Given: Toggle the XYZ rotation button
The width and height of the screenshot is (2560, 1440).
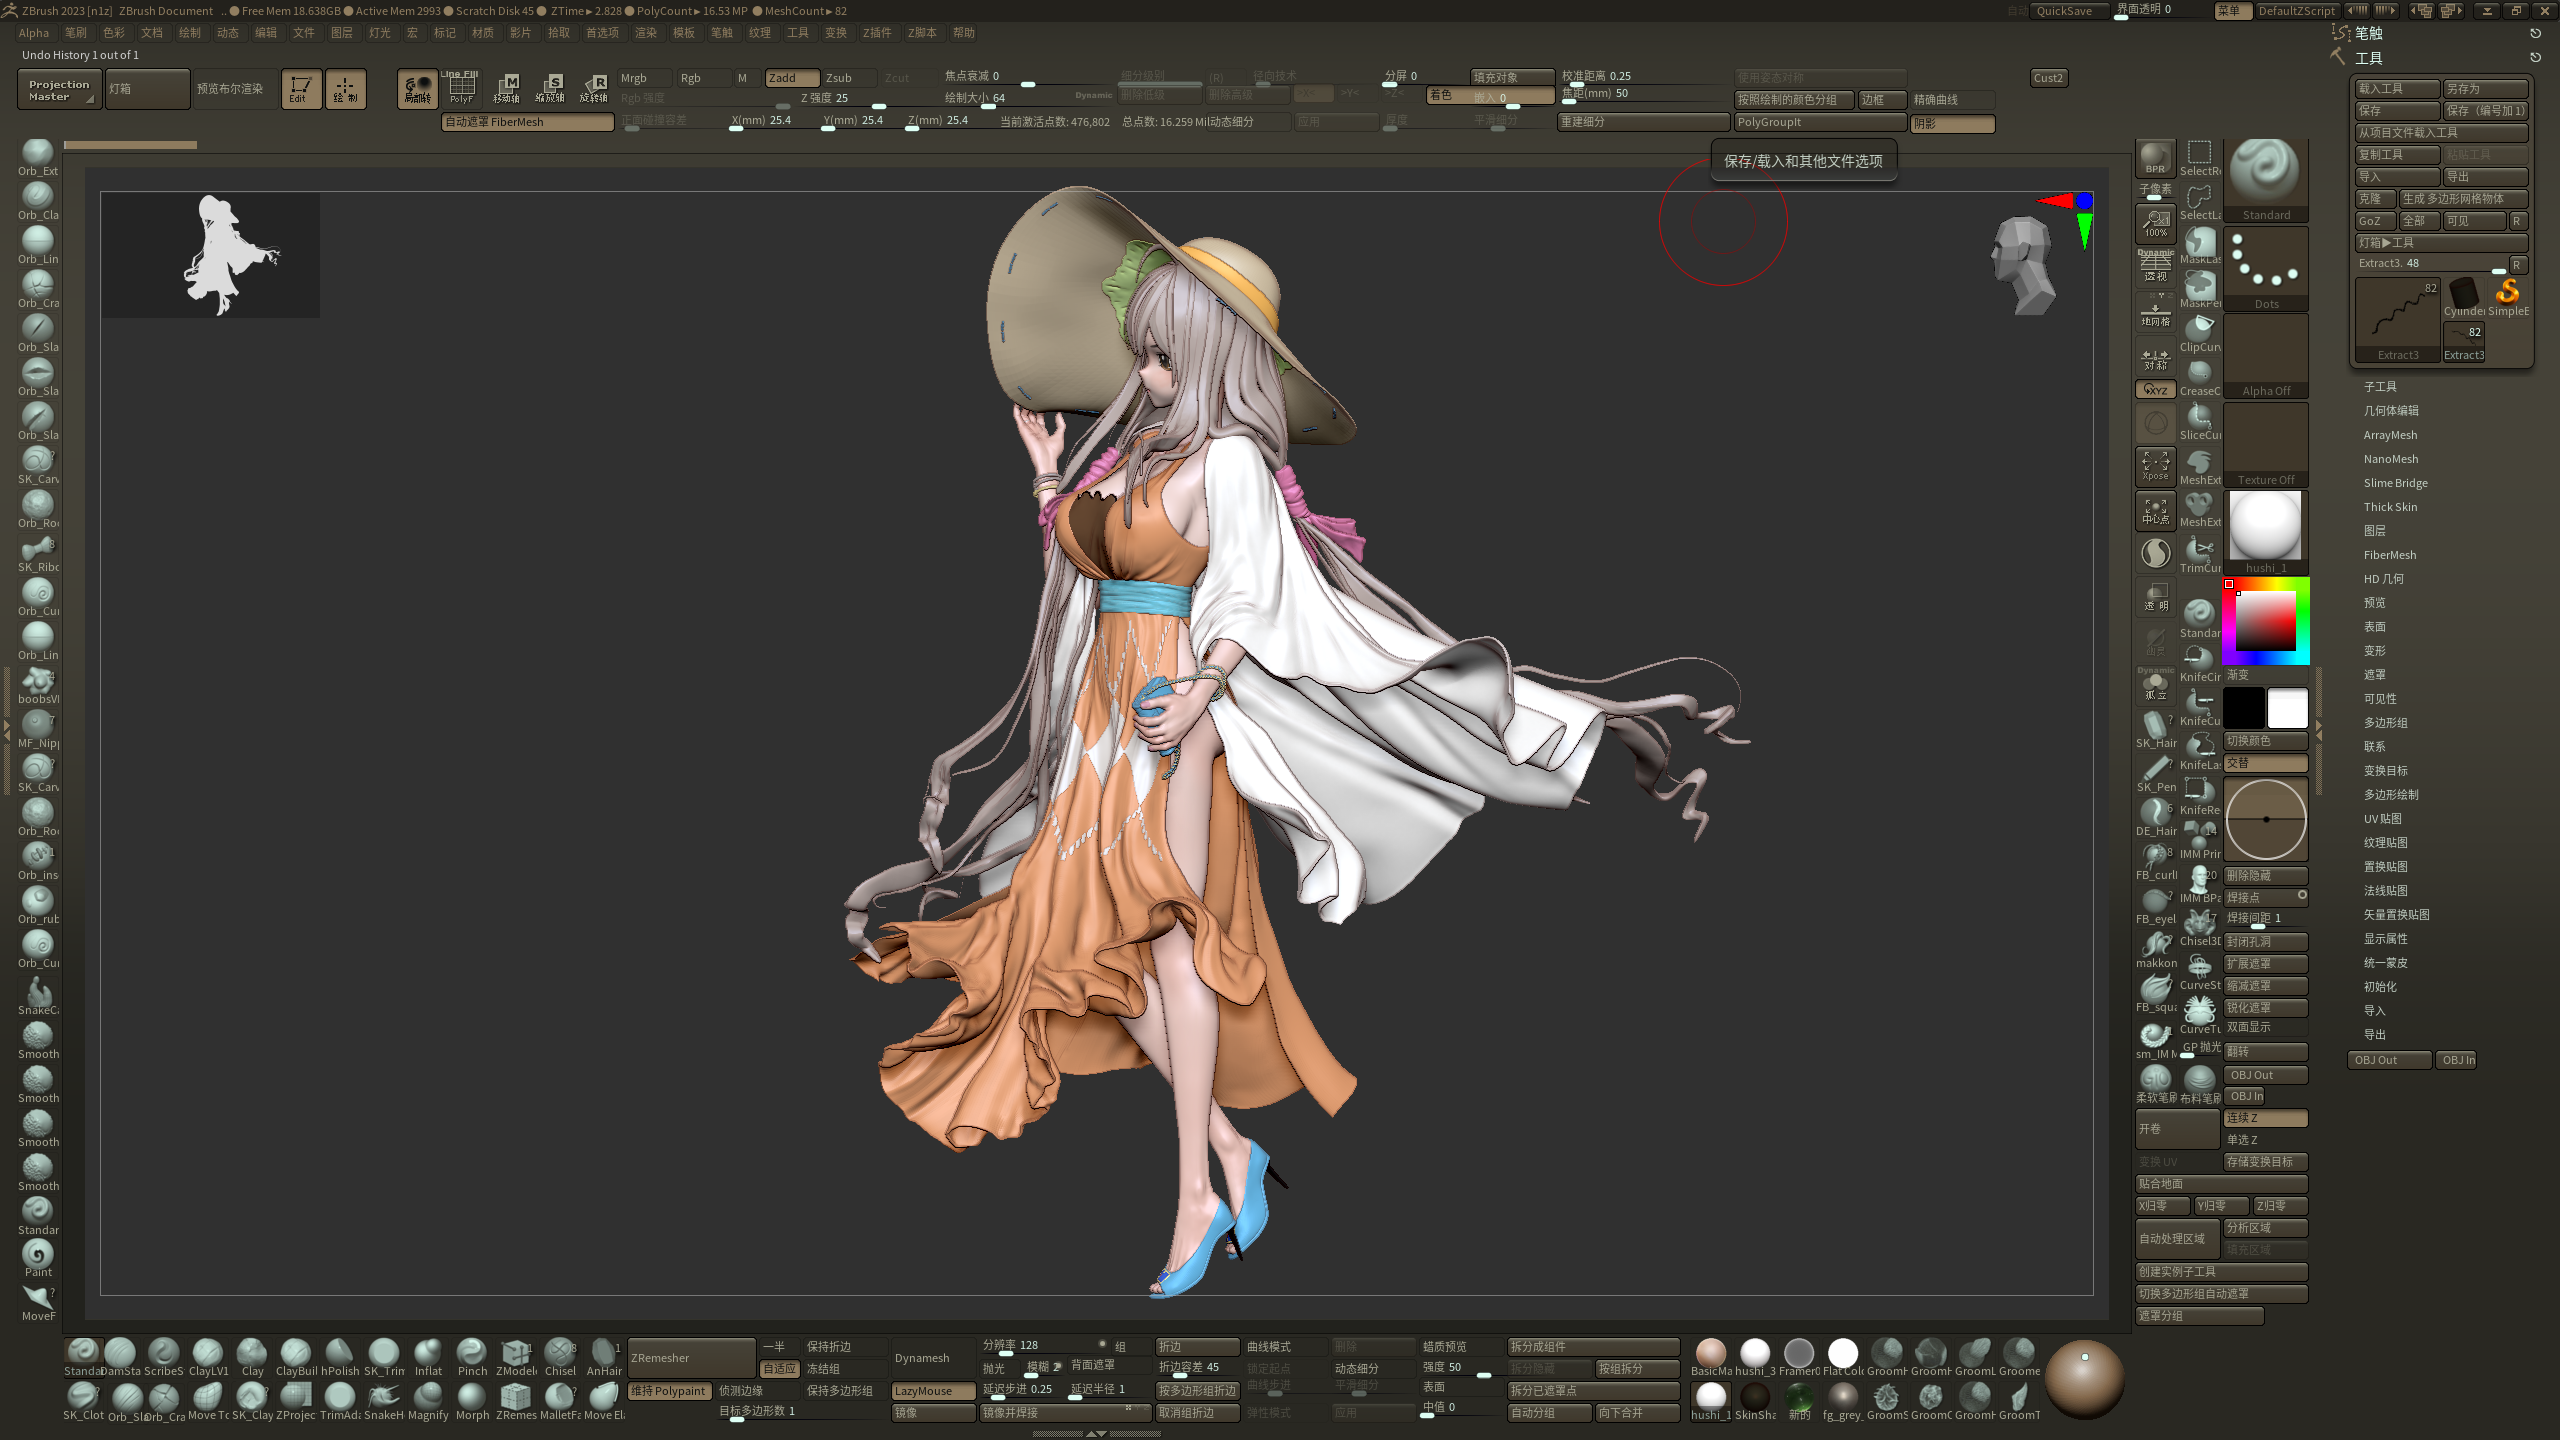Looking at the screenshot, I should [x=2155, y=390].
